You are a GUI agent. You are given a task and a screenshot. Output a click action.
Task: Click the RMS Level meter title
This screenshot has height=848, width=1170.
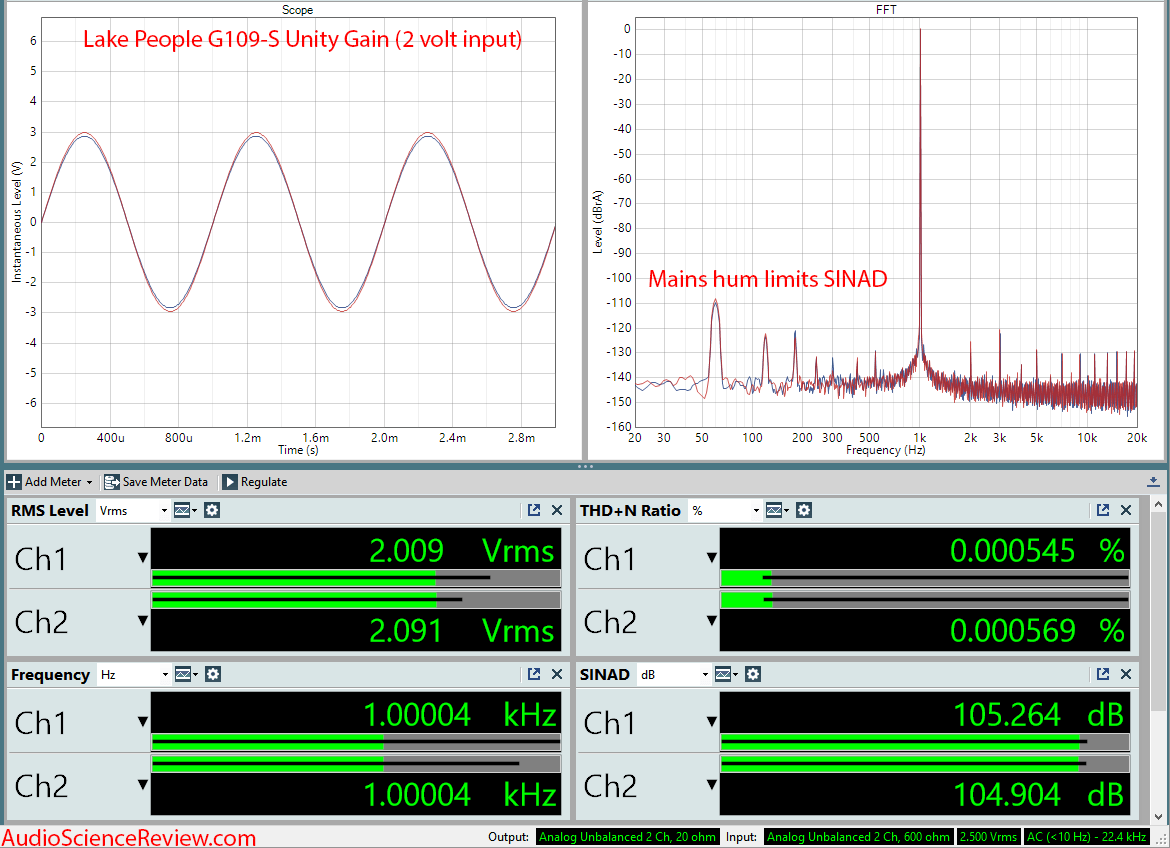(50, 511)
